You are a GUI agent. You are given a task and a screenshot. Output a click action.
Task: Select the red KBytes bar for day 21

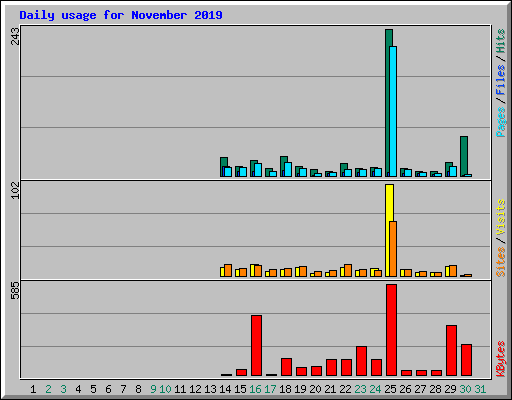coord(331,367)
